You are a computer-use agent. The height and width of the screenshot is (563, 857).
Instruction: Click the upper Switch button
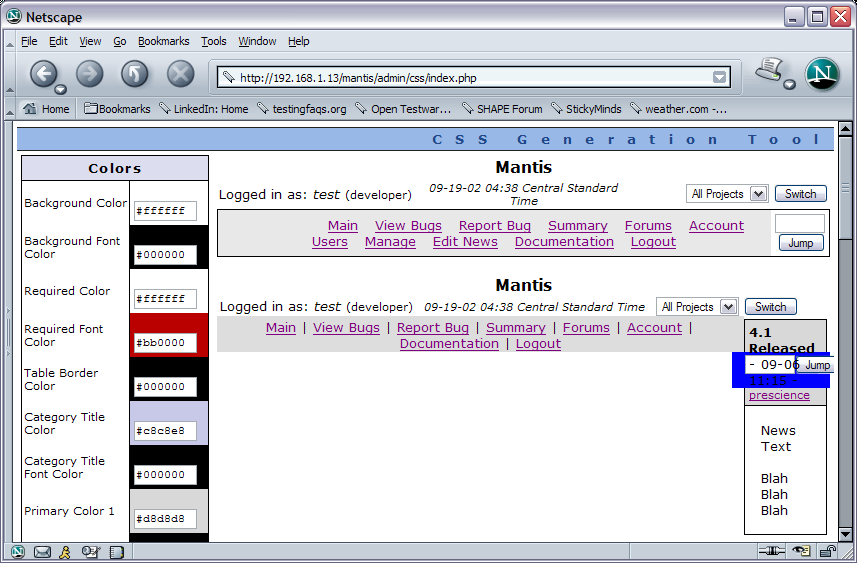click(x=801, y=193)
